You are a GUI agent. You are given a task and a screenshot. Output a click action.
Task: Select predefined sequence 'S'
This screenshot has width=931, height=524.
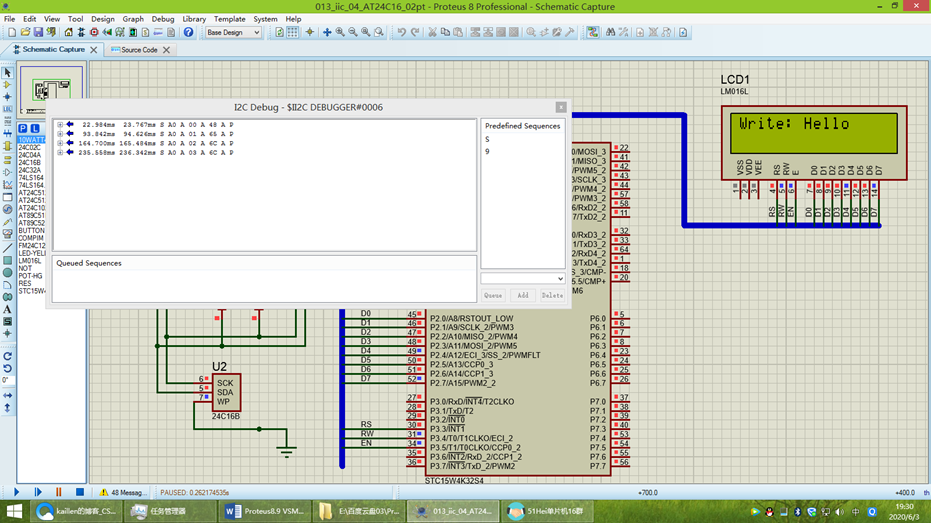487,139
